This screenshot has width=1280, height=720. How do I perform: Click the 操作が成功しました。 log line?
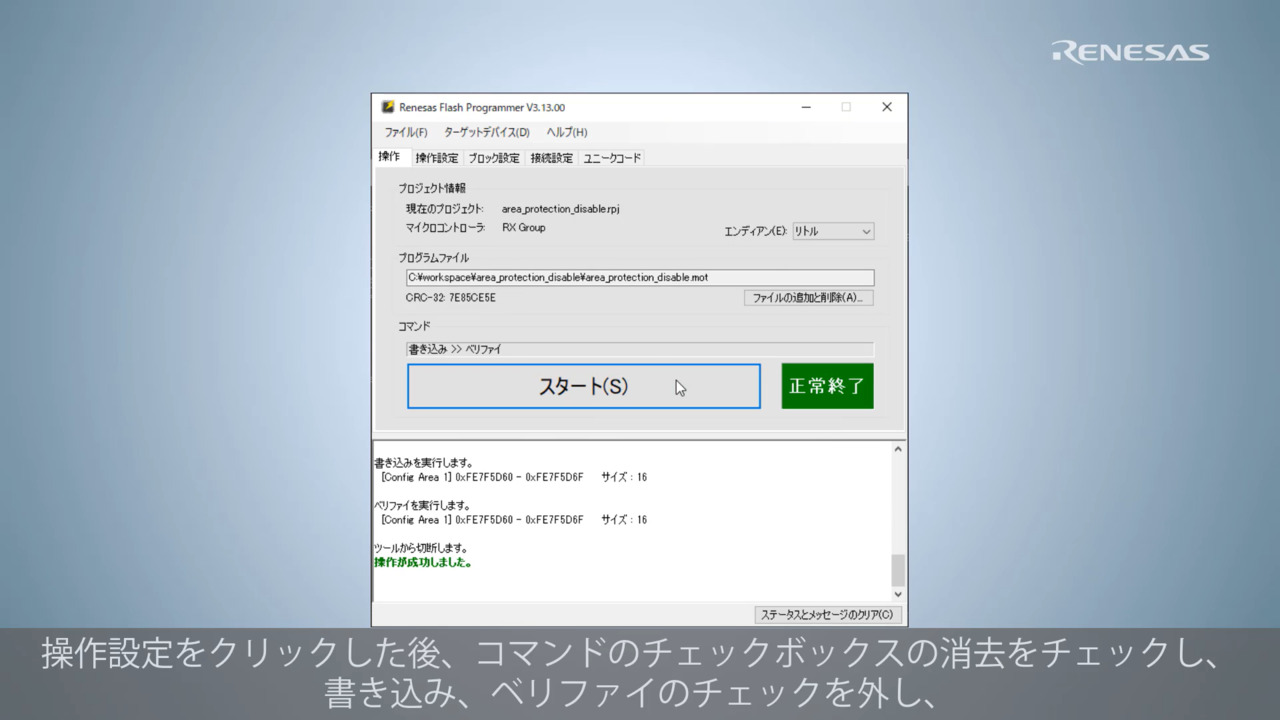click(x=423, y=562)
